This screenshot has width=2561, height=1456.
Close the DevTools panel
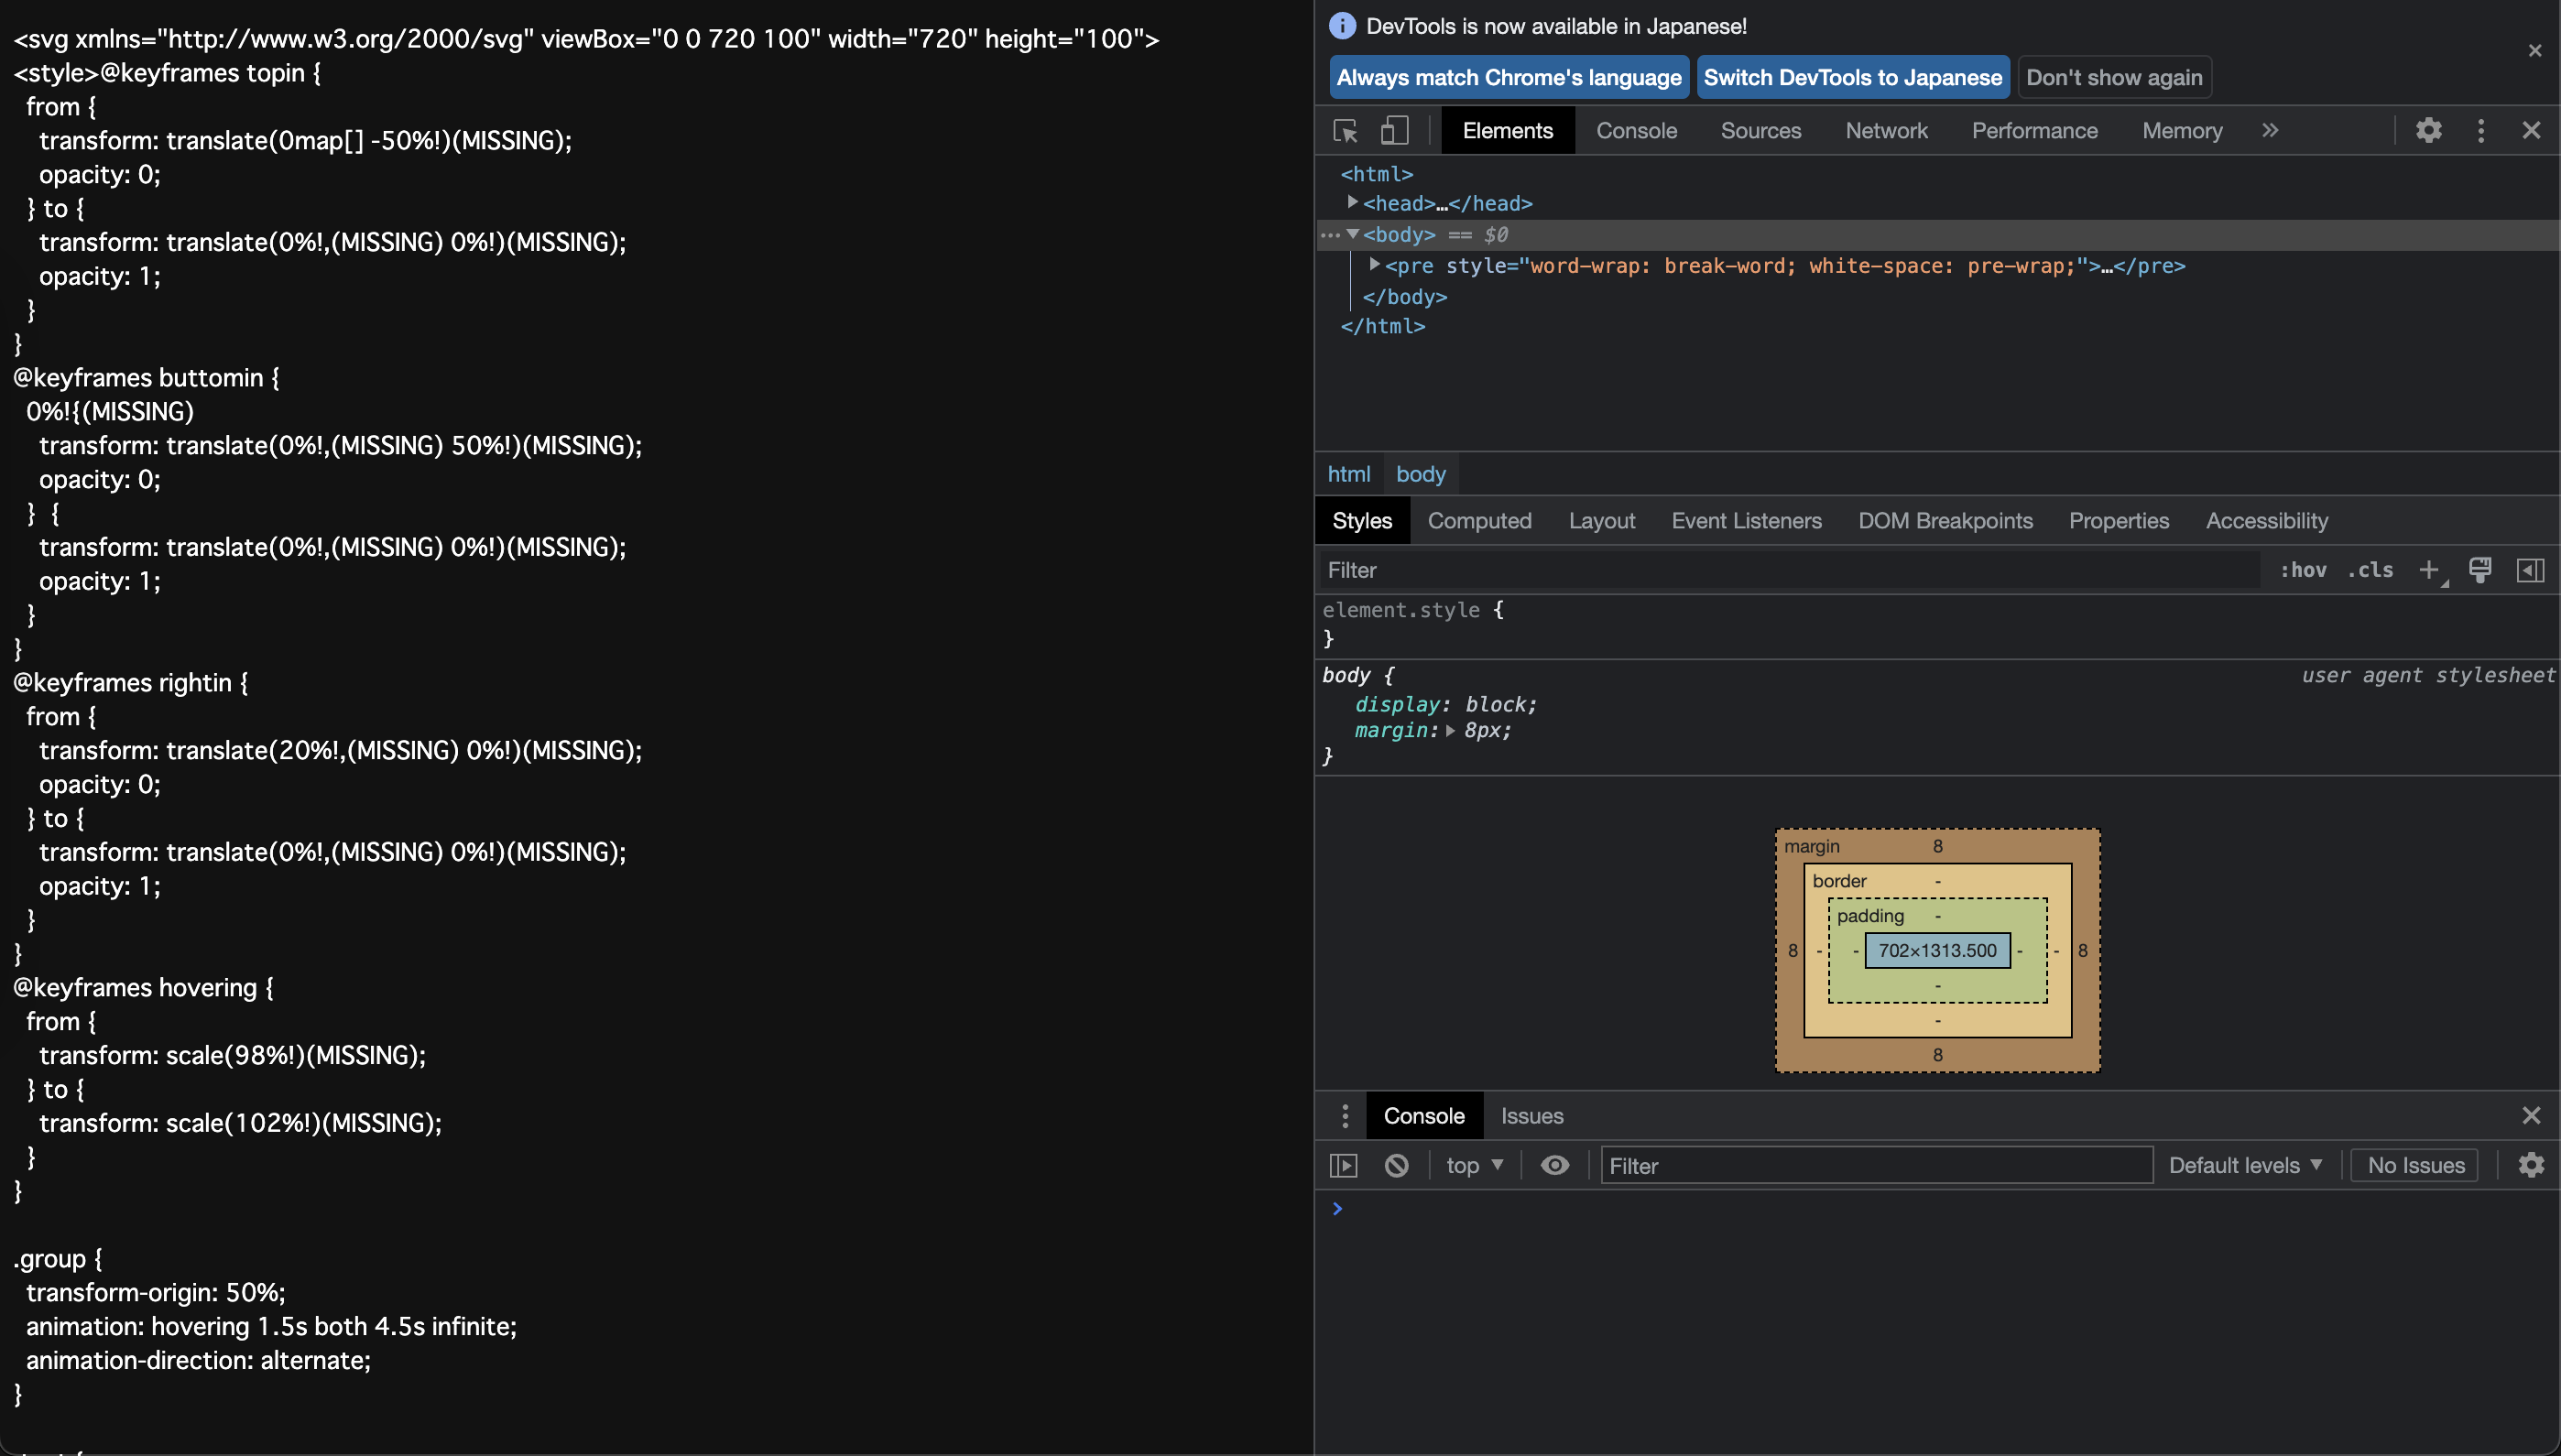[2531, 131]
